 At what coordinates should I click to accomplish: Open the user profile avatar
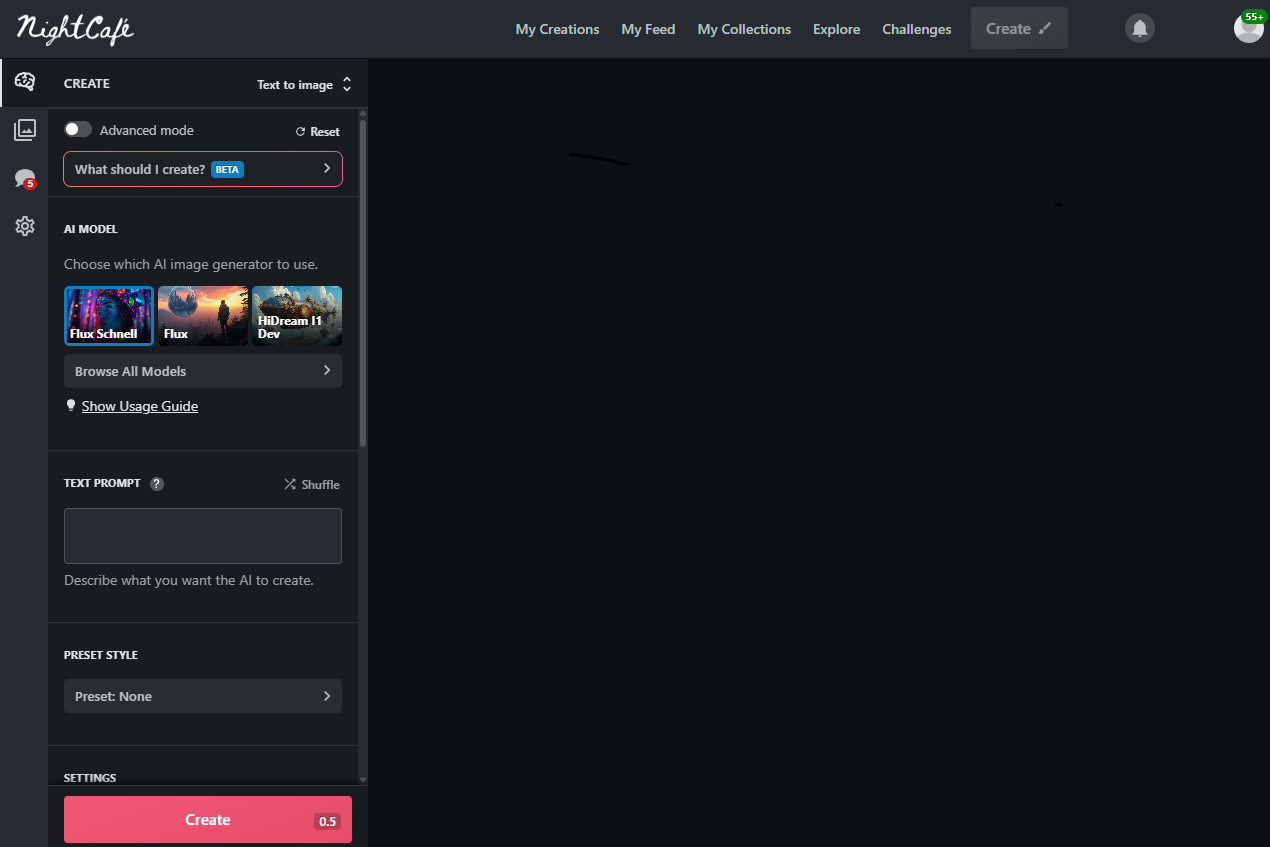click(1248, 28)
